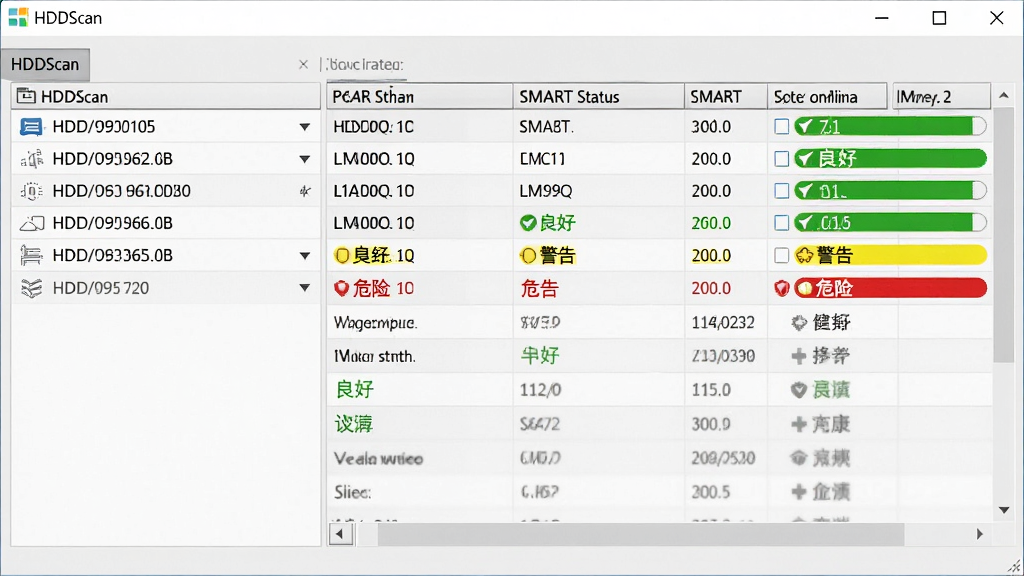
Task: Click green check icon beside 良好 status
Action: point(528,223)
